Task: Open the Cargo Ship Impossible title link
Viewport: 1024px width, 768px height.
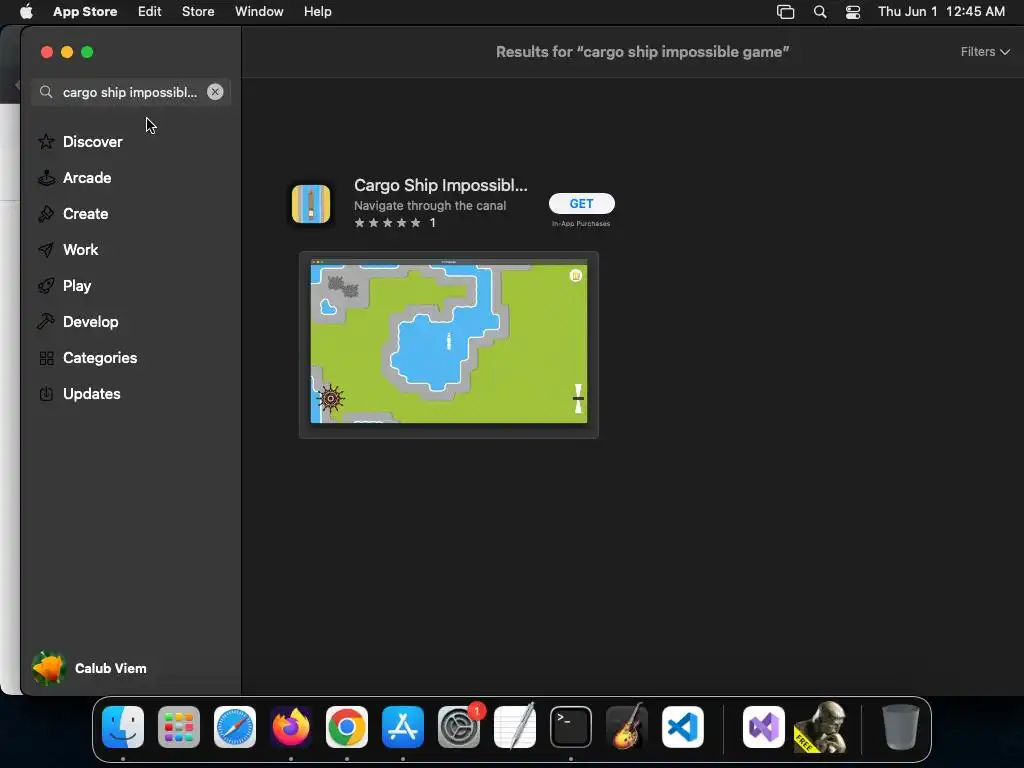Action: pyautogui.click(x=440, y=185)
